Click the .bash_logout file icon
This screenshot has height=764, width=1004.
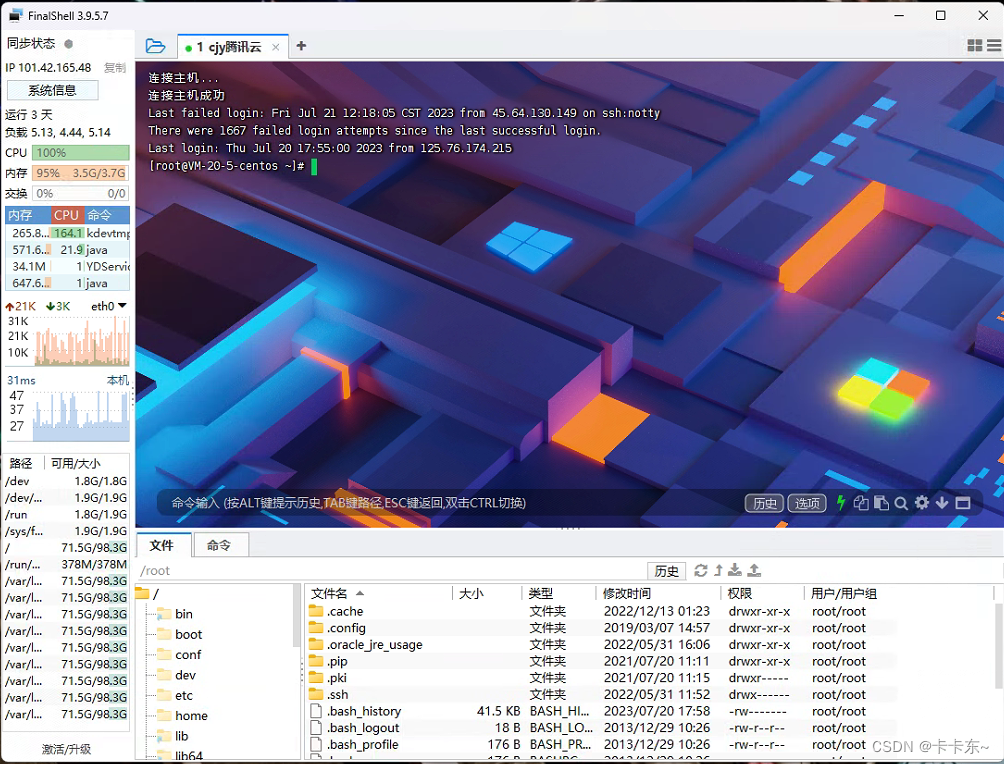316,727
